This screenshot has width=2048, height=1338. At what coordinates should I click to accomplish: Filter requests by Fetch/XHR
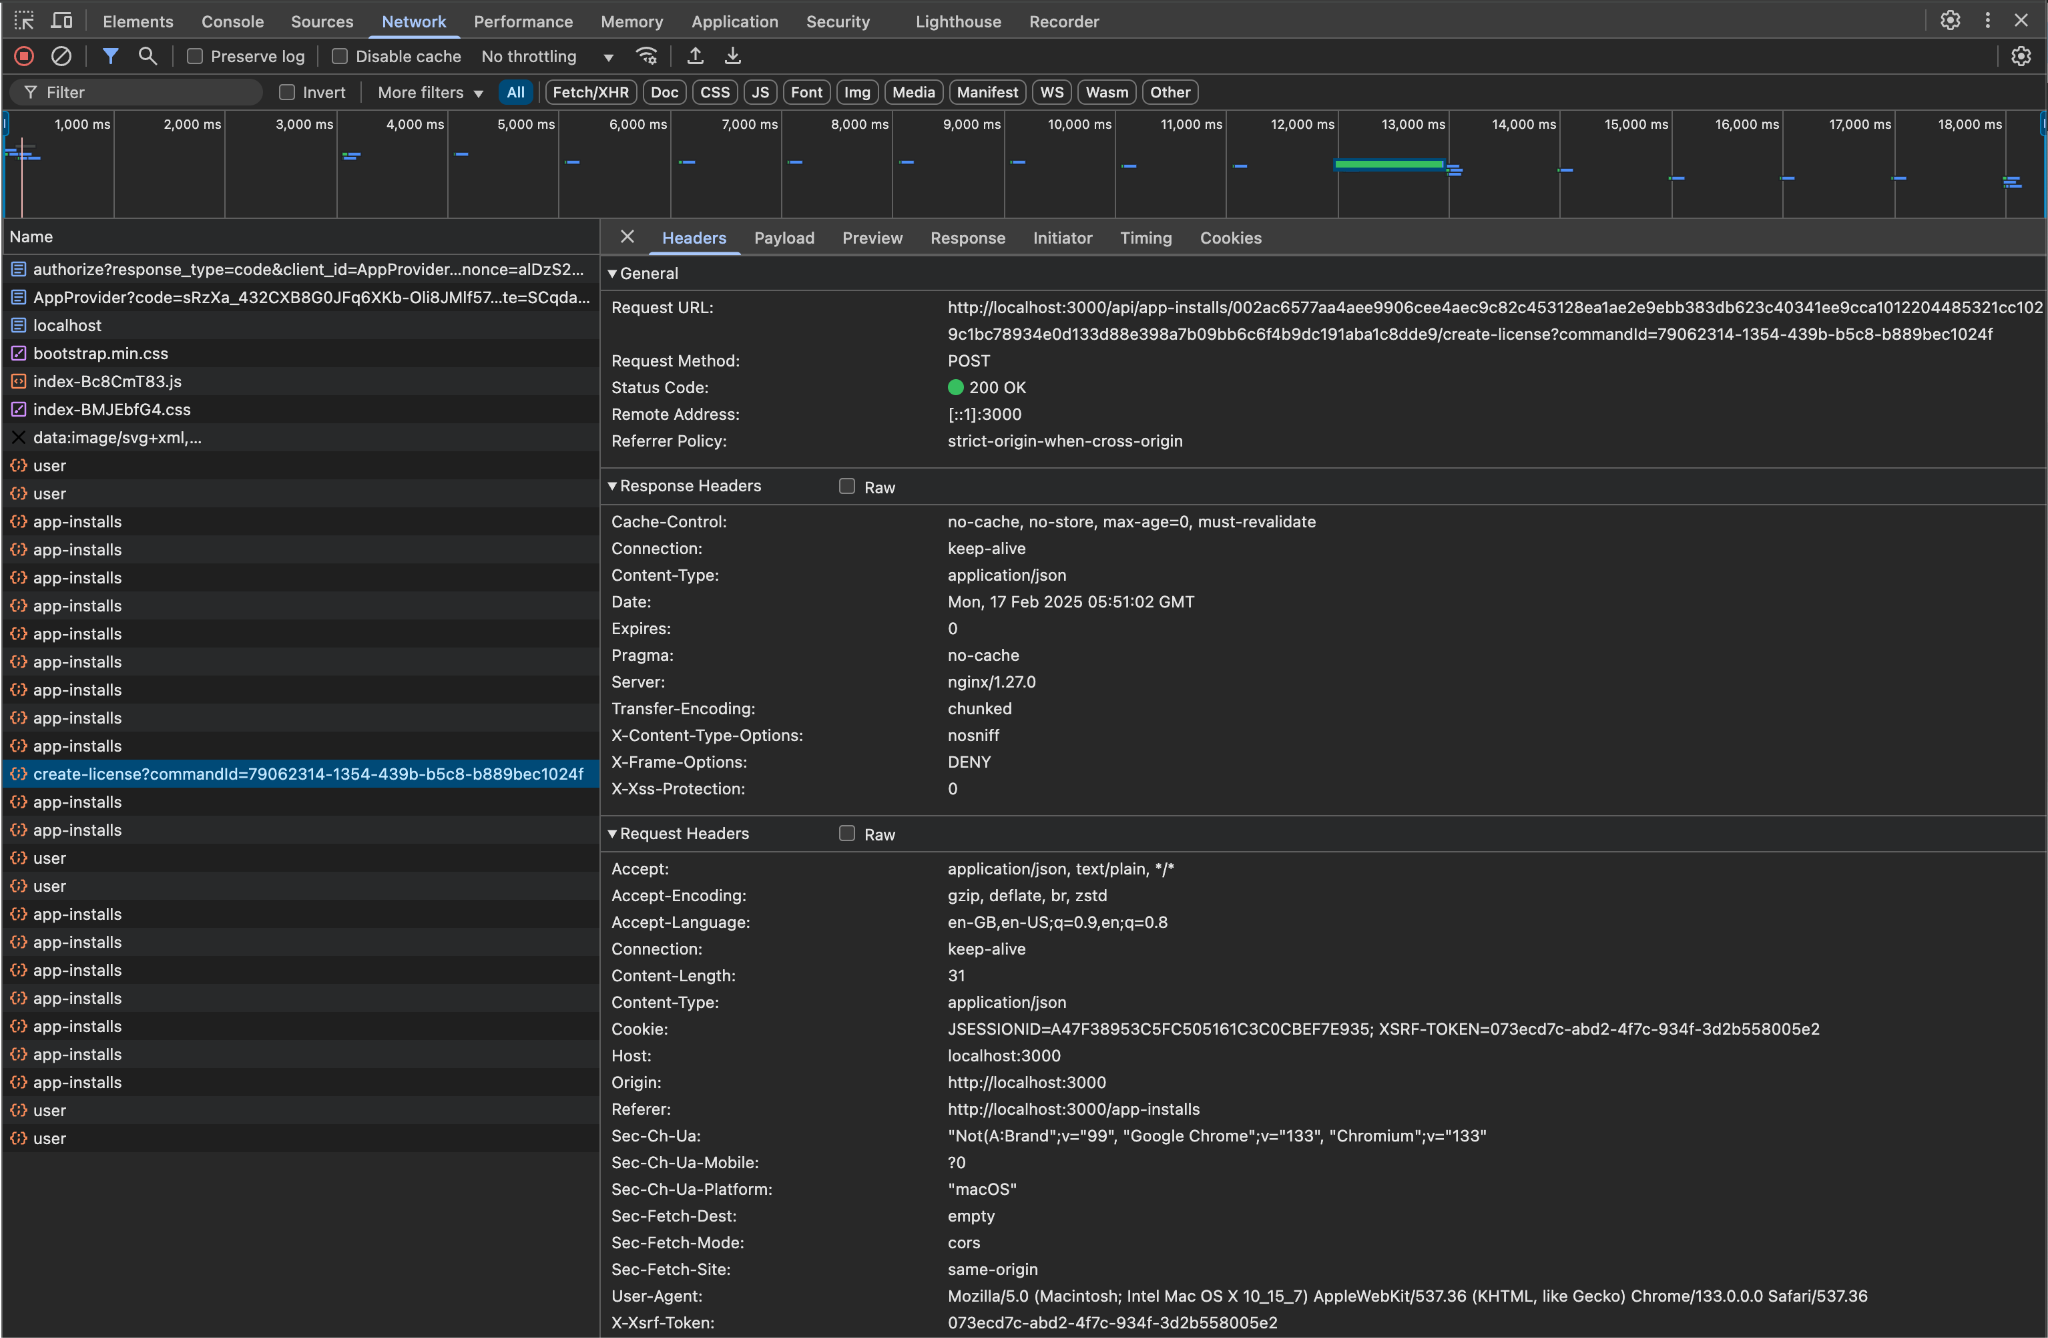pos(590,92)
